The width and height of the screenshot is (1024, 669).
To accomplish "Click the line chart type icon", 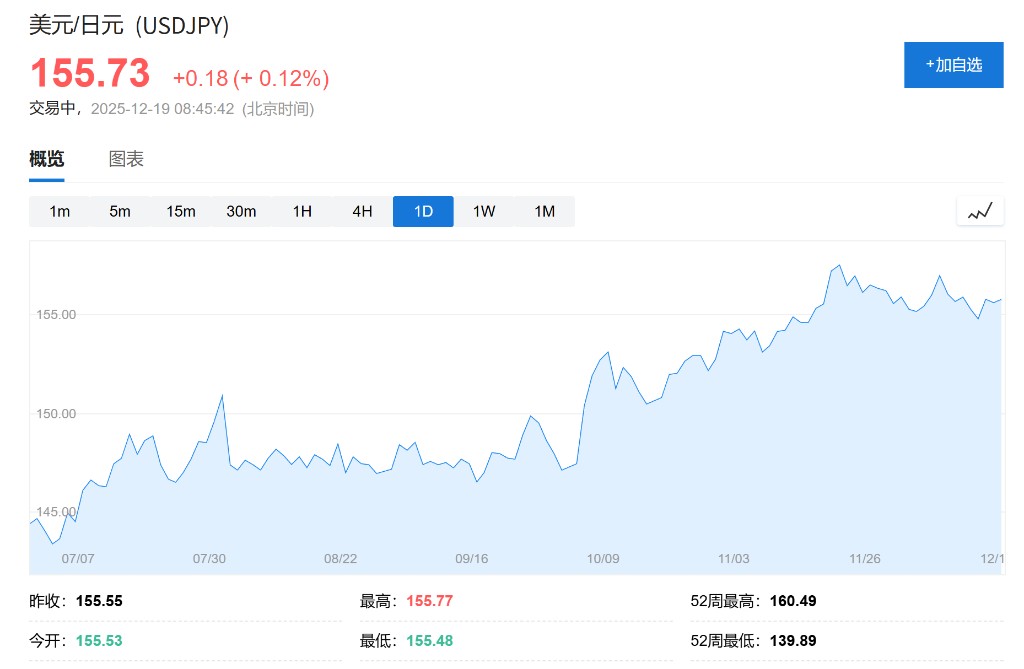I will point(980,211).
